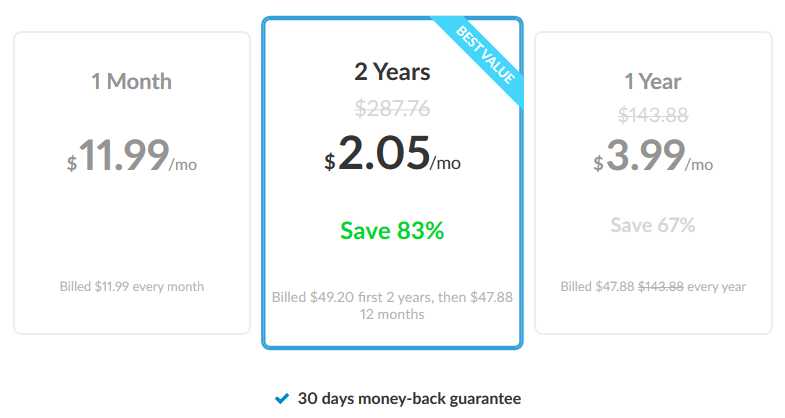Image resolution: width=785 pixels, height=418 pixels.
Task: Click the $11.99/mo price text
Action: click(132, 156)
